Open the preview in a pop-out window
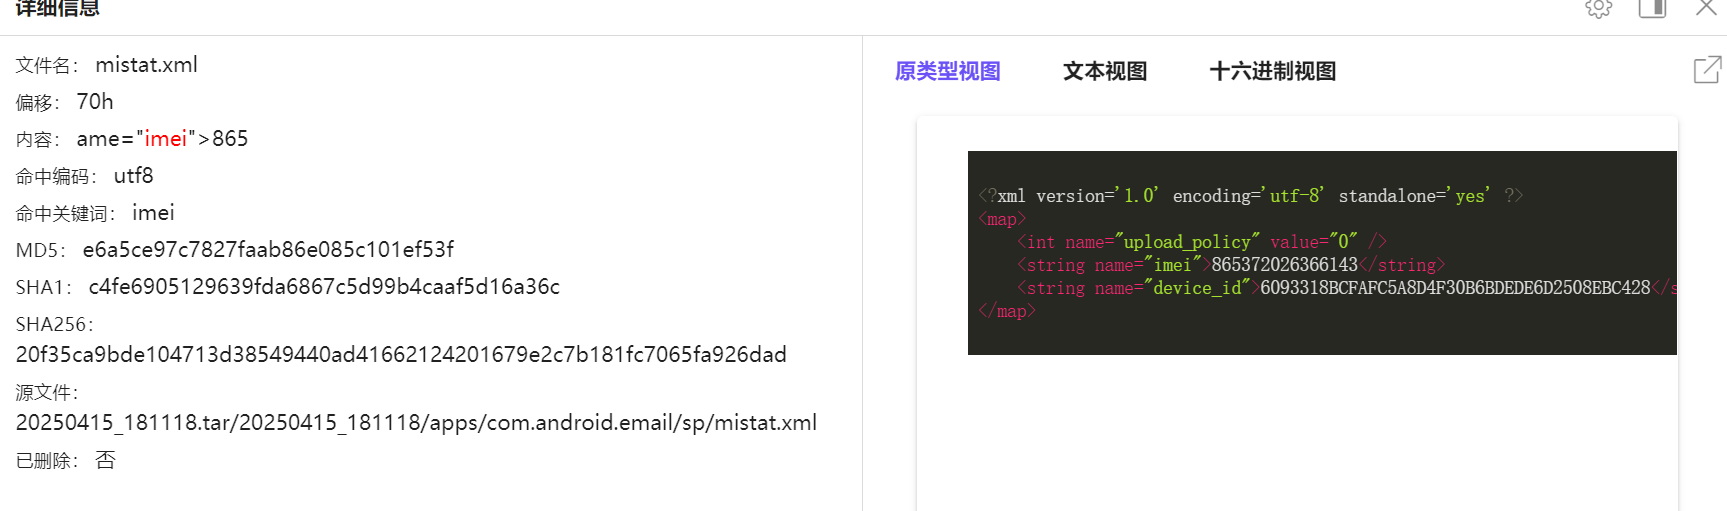 [1706, 70]
